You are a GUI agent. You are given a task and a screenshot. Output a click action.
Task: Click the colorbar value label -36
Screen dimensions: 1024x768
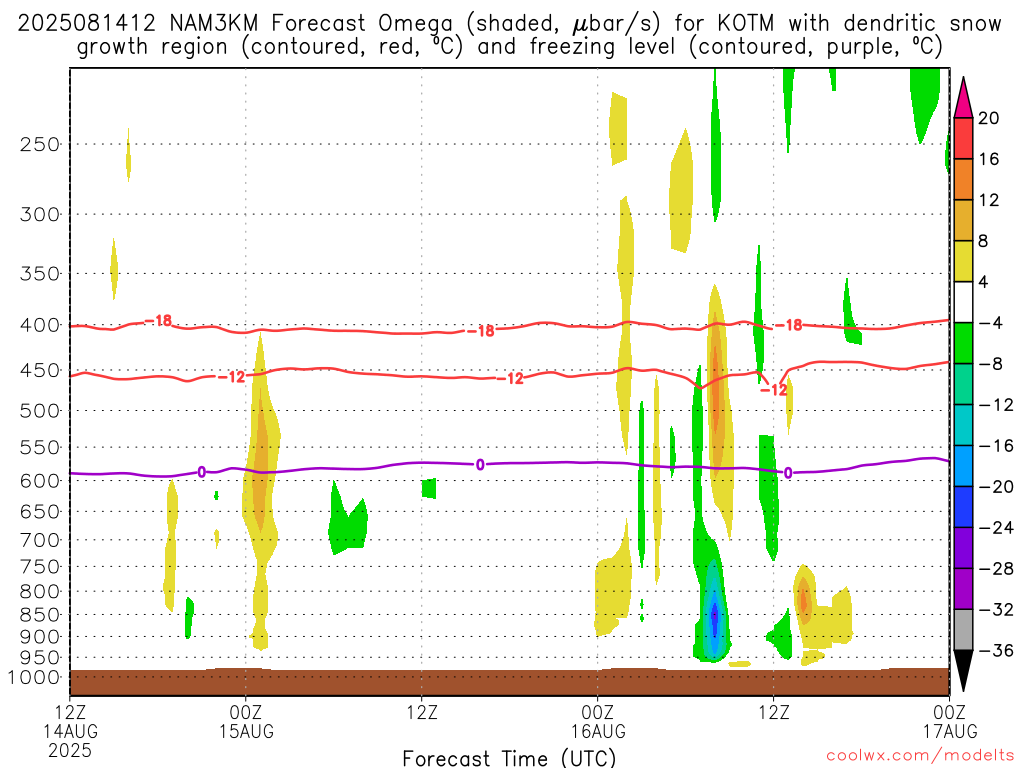coord(996,650)
